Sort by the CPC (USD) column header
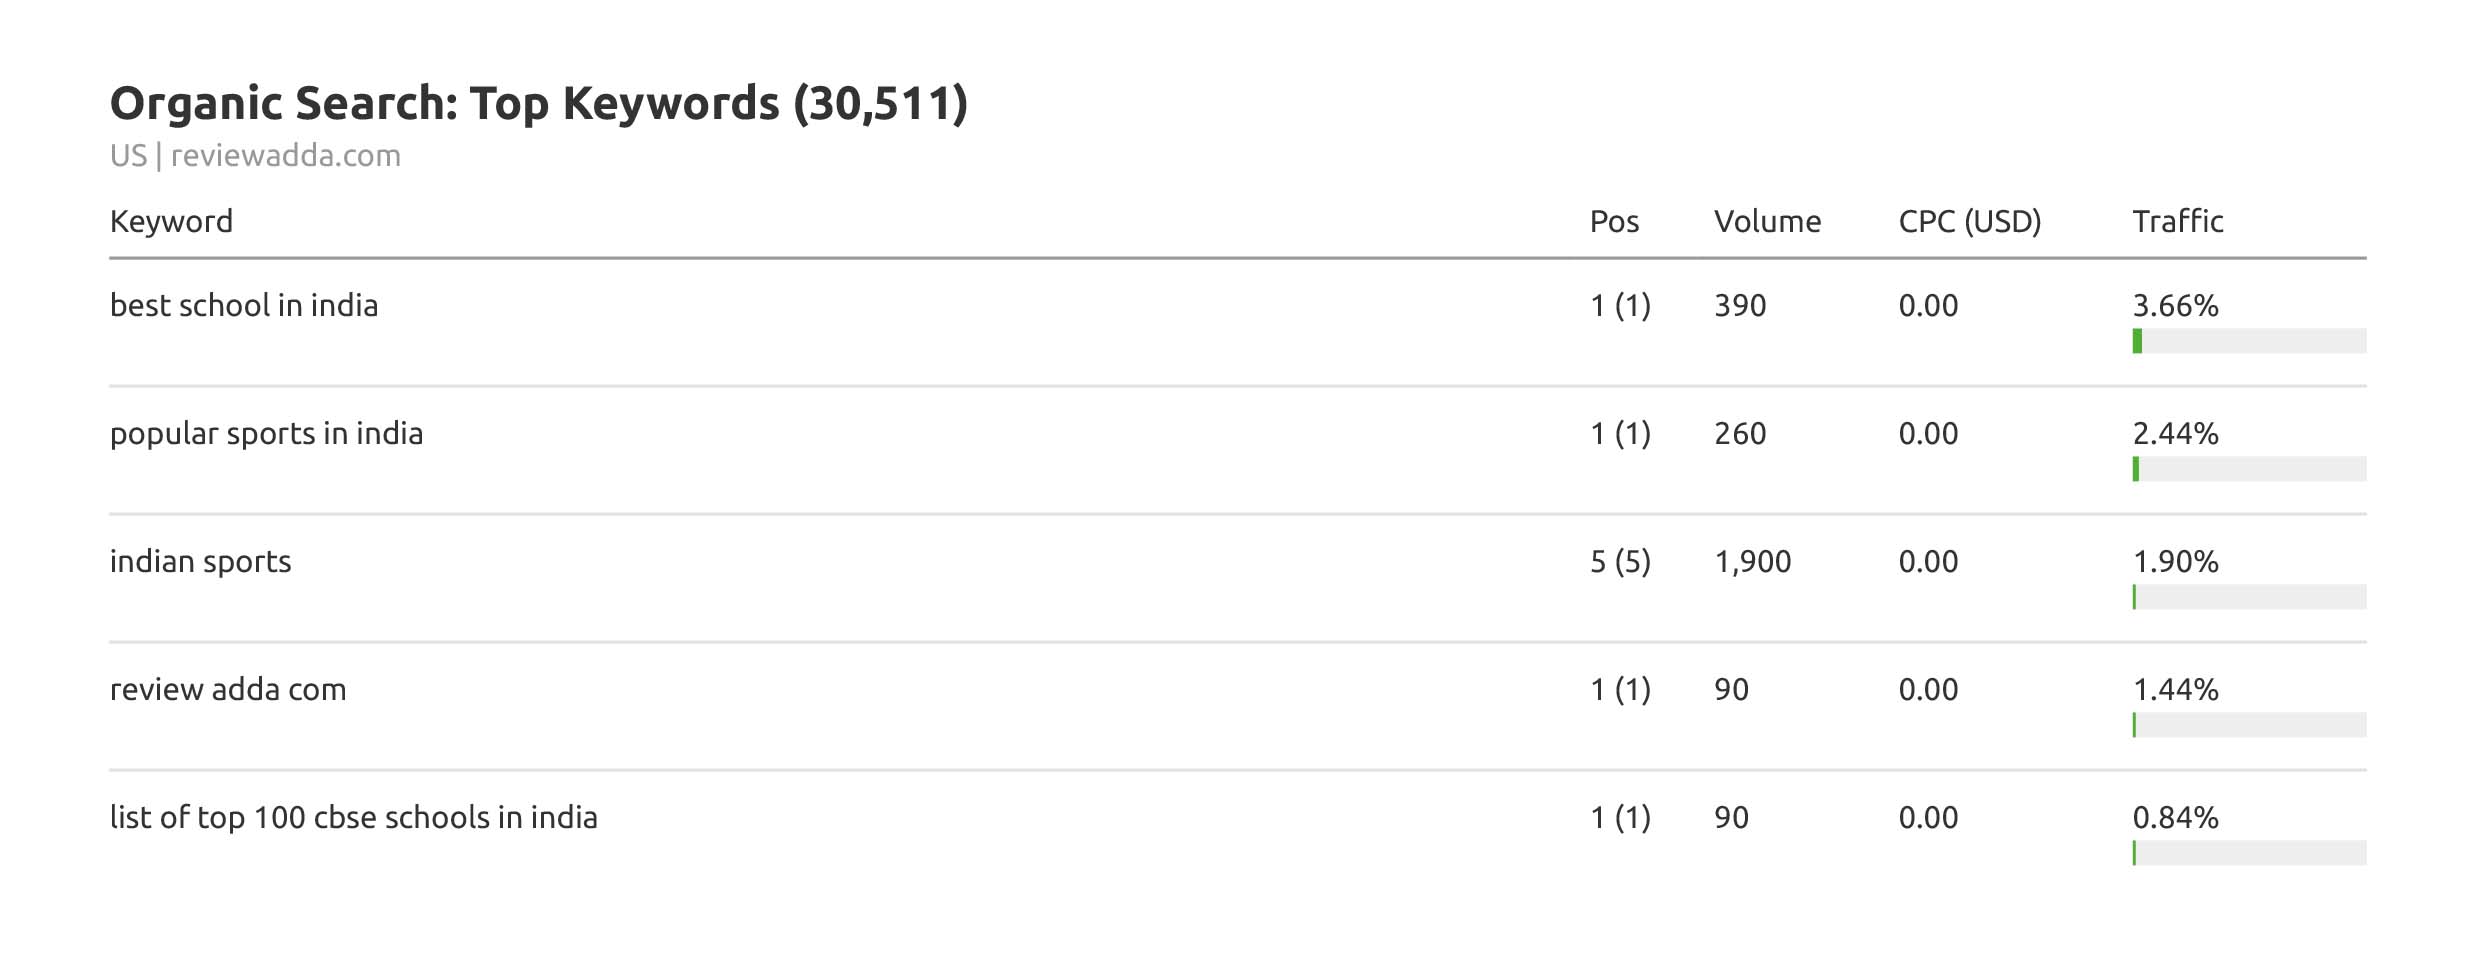 (1969, 221)
